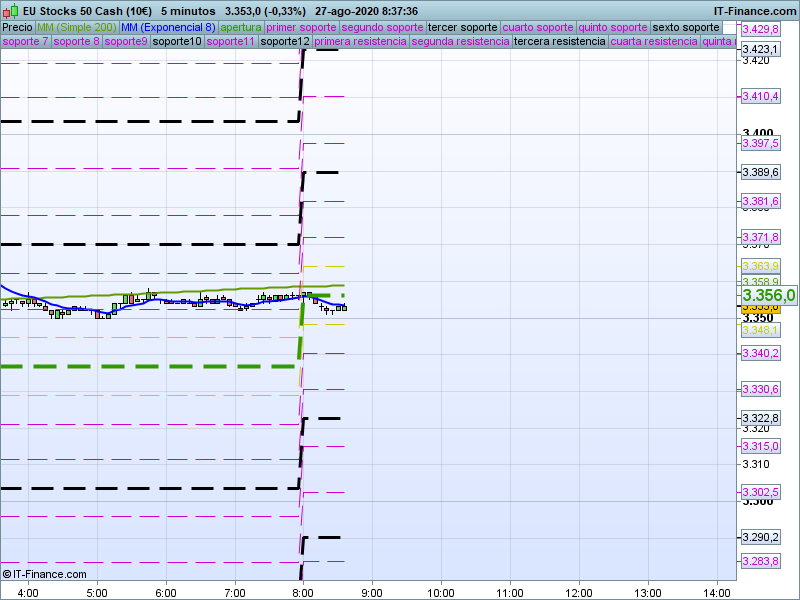This screenshot has height=600, width=800.
Task: Select the primer soporte legend label
Action: pos(301,27)
